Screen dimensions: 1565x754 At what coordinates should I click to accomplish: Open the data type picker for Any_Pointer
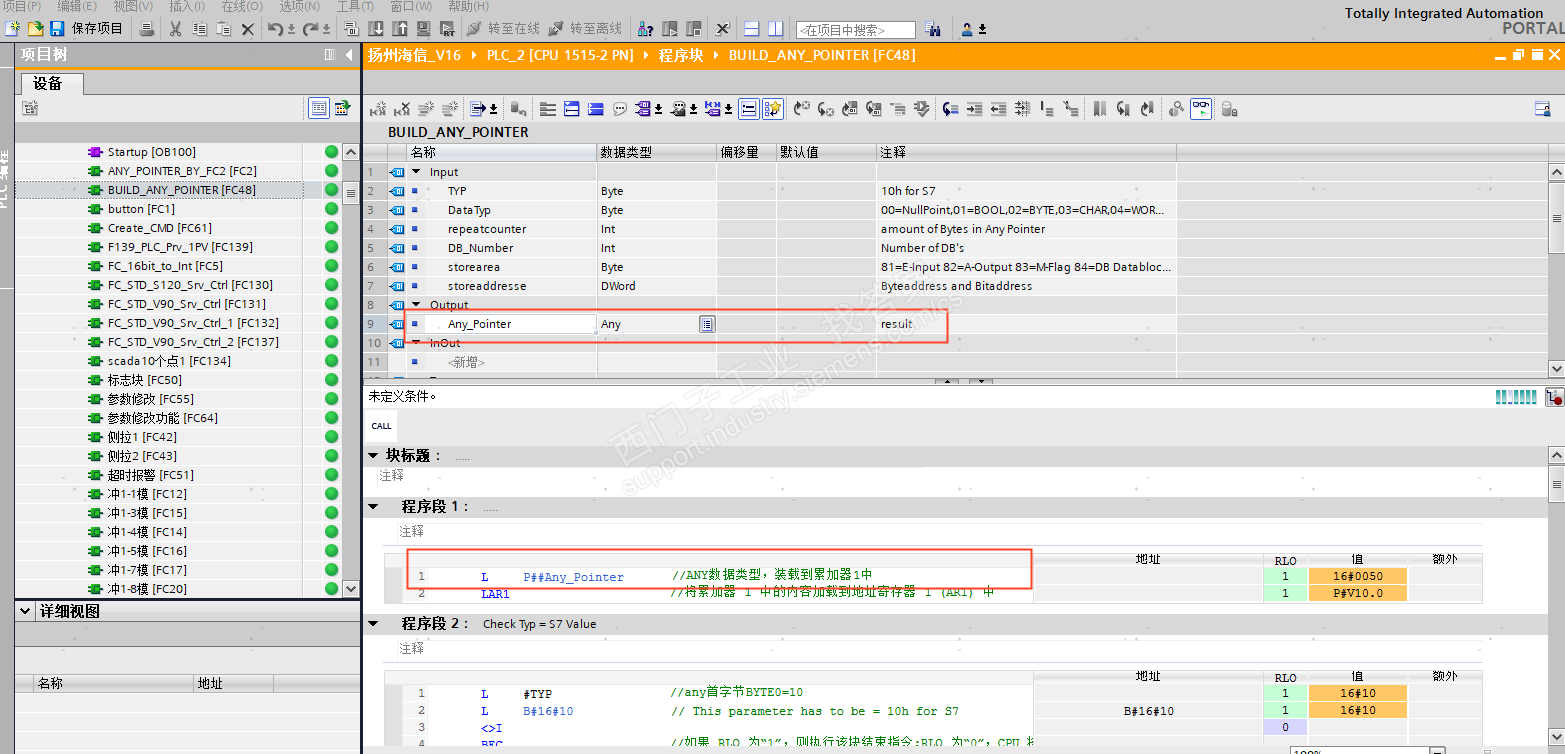tap(707, 324)
